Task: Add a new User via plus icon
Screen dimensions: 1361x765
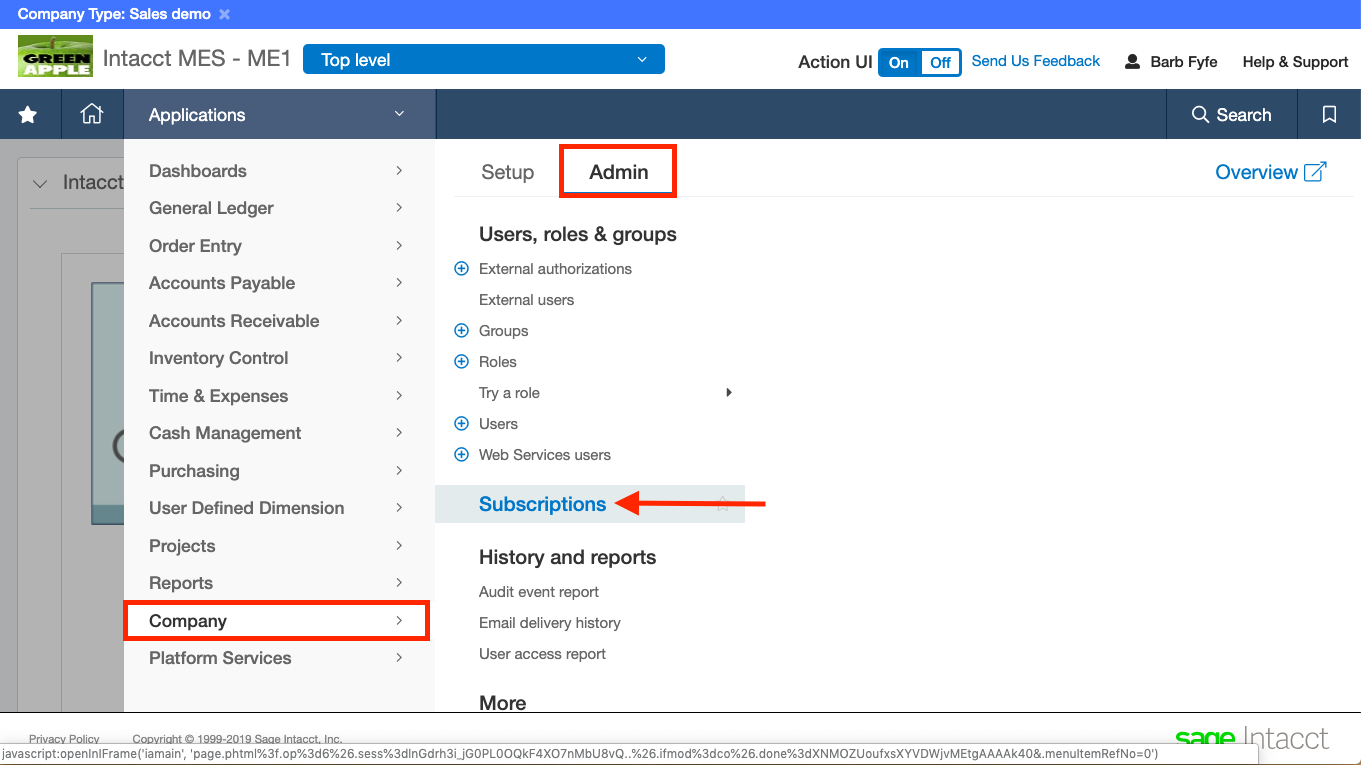Action: 461,424
